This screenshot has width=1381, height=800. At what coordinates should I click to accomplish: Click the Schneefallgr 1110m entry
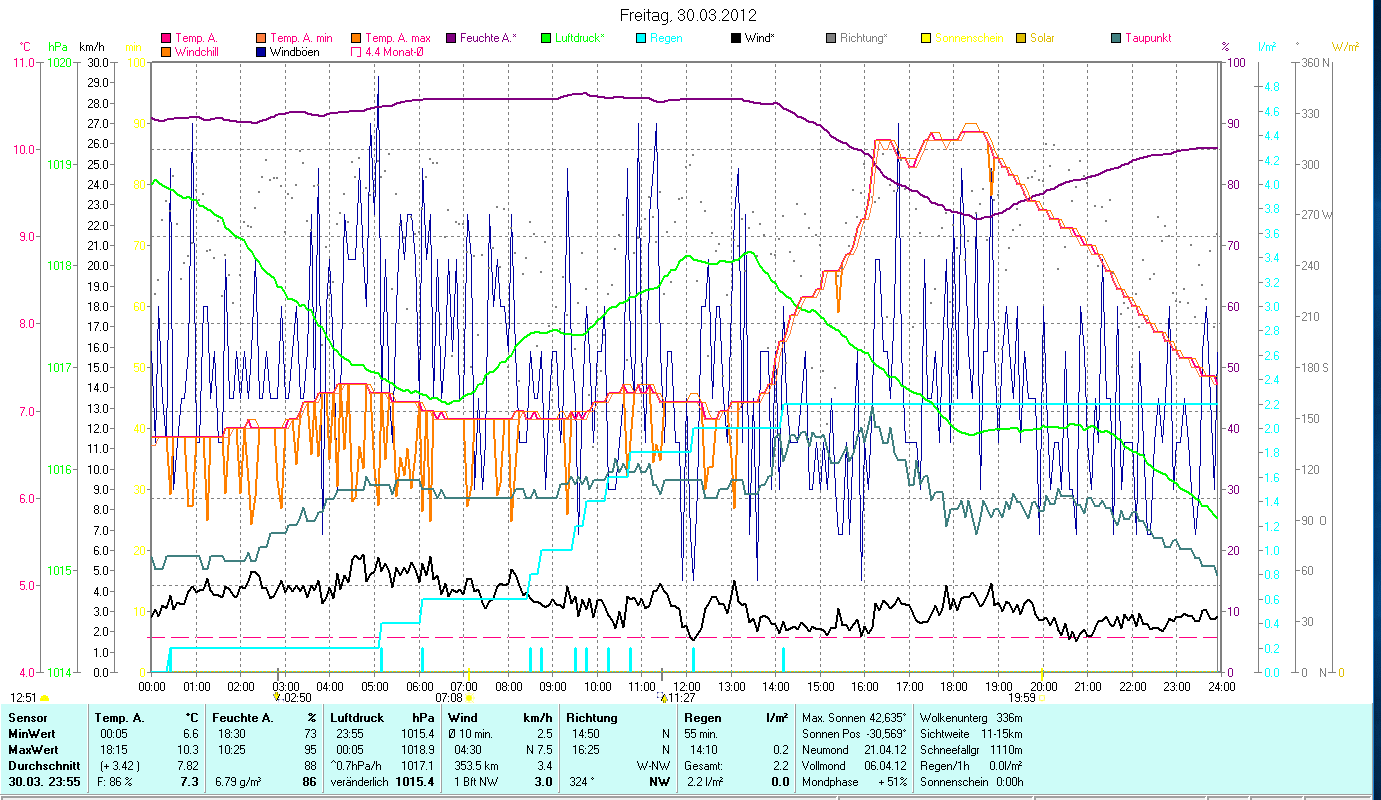tap(970, 749)
